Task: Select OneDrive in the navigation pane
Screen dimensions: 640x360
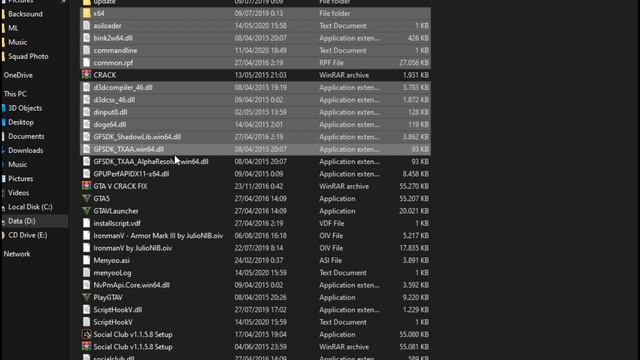Action: tap(18, 75)
